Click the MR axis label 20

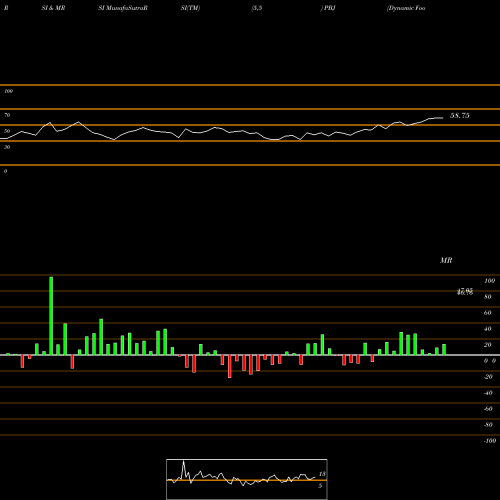pyautogui.click(x=488, y=345)
